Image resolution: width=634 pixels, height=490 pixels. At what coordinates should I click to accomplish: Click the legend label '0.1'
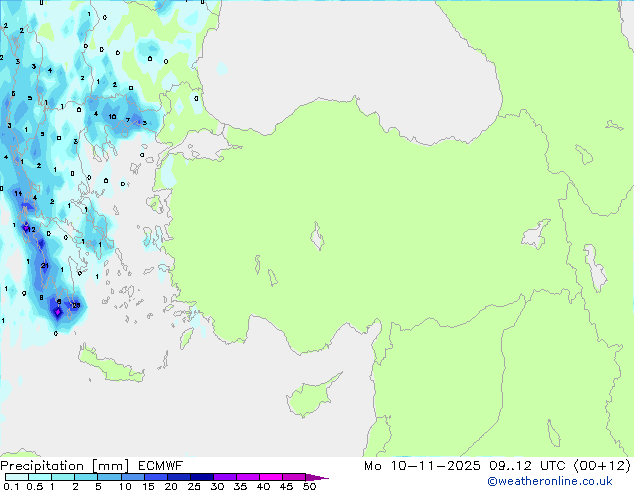tap(11, 486)
